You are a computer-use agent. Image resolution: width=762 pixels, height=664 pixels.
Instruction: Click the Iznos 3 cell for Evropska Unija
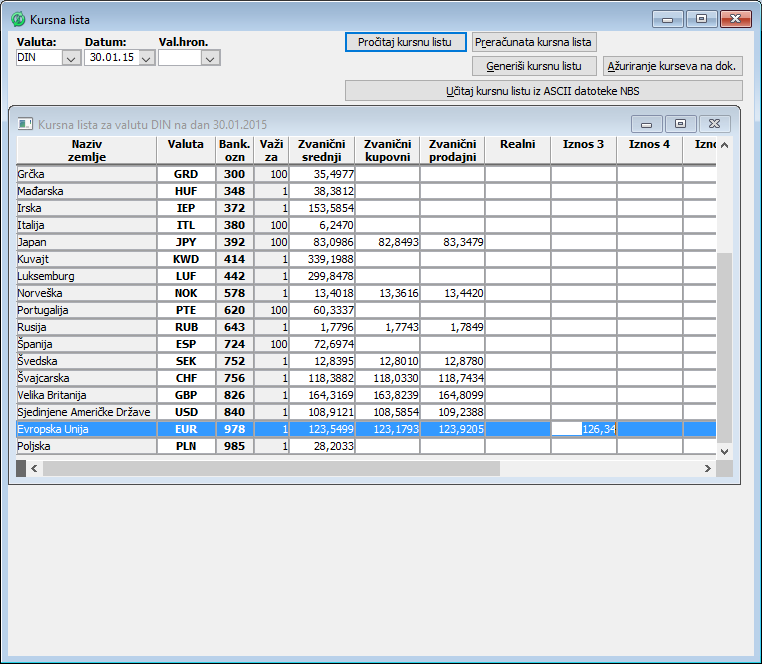click(x=583, y=429)
